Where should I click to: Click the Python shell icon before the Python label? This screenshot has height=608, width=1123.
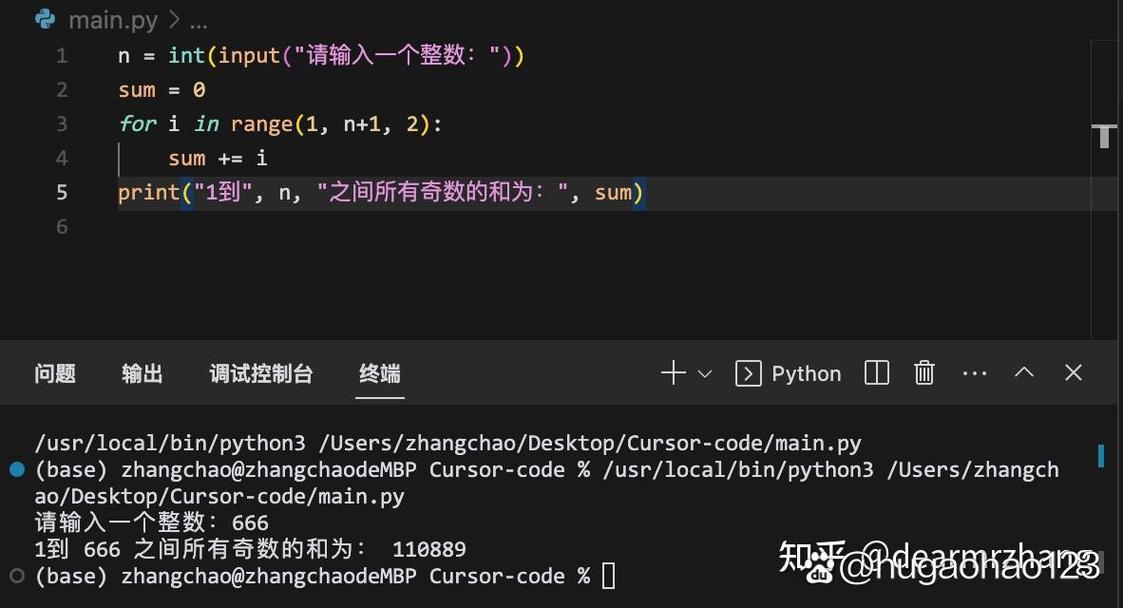coord(748,372)
